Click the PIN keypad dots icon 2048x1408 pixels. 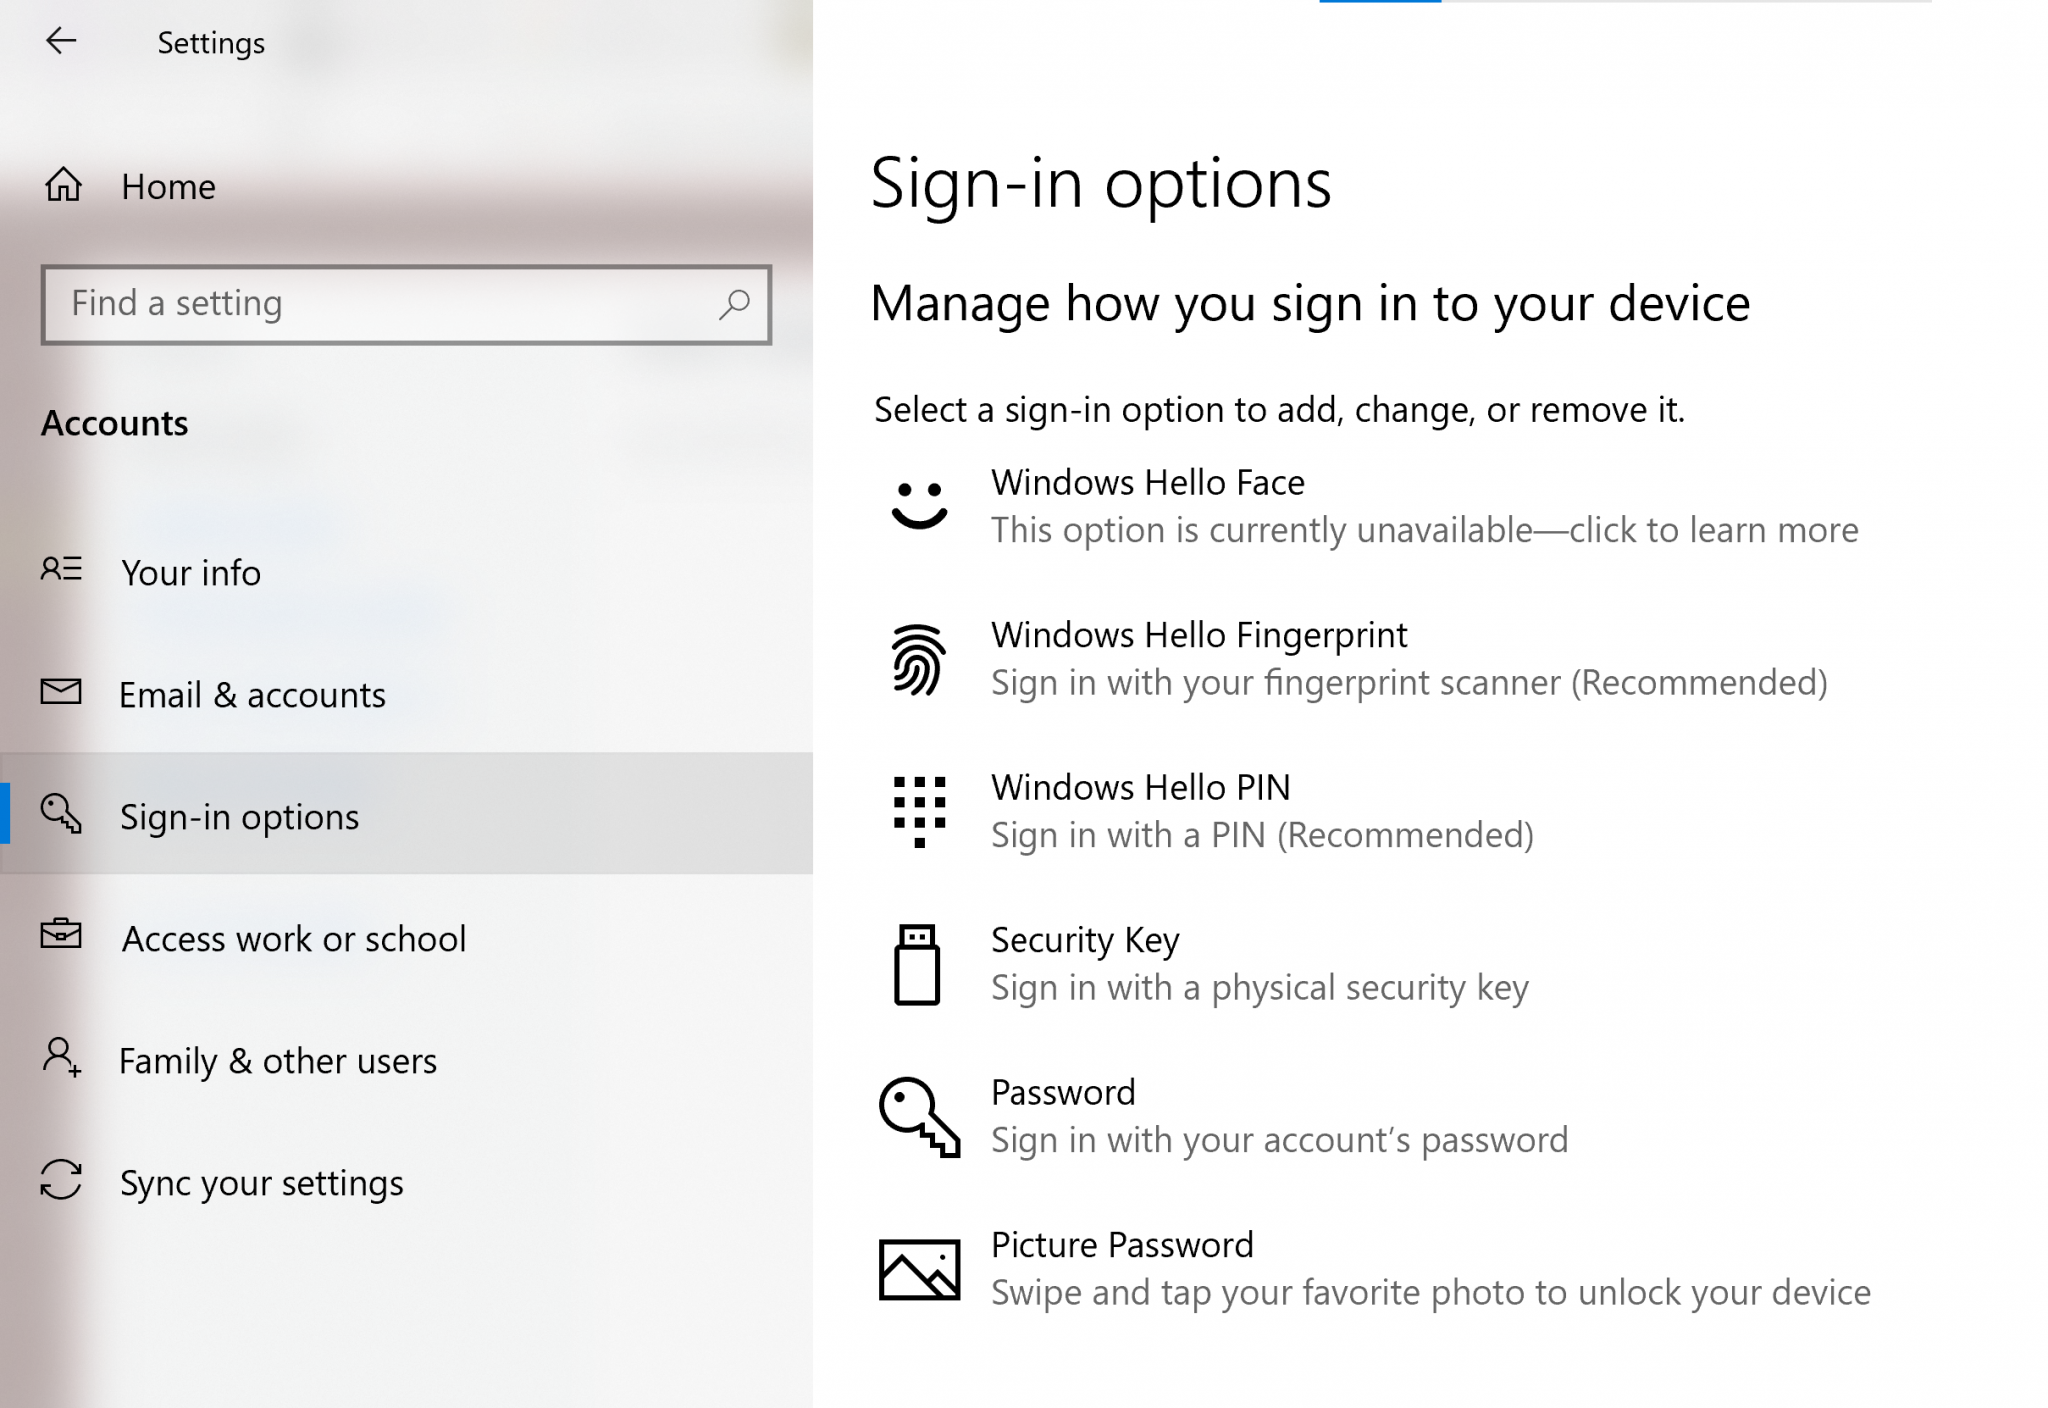919,812
